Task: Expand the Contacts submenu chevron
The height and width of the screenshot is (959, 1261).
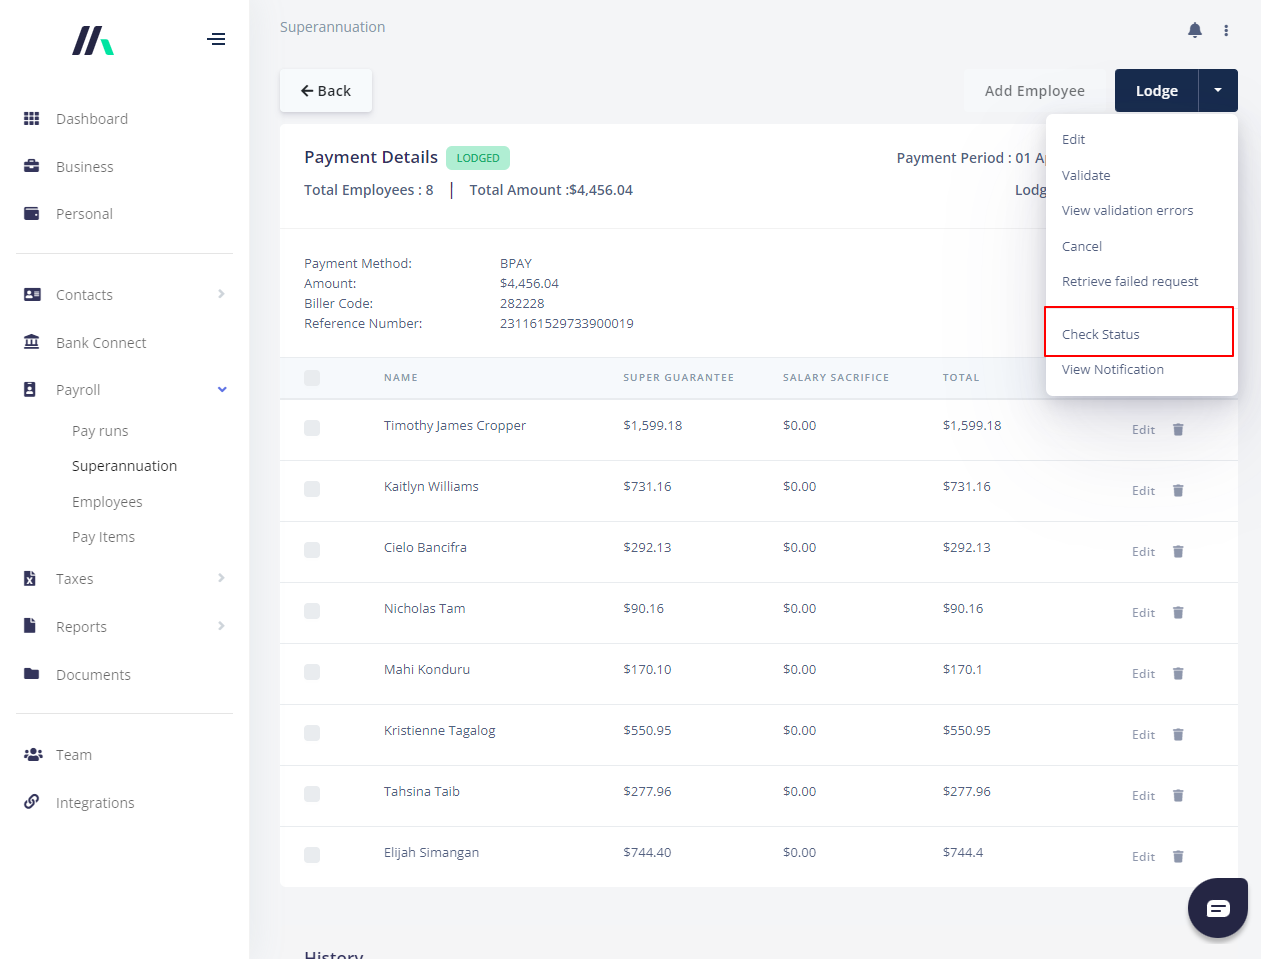Action: [x=221, y=294]
